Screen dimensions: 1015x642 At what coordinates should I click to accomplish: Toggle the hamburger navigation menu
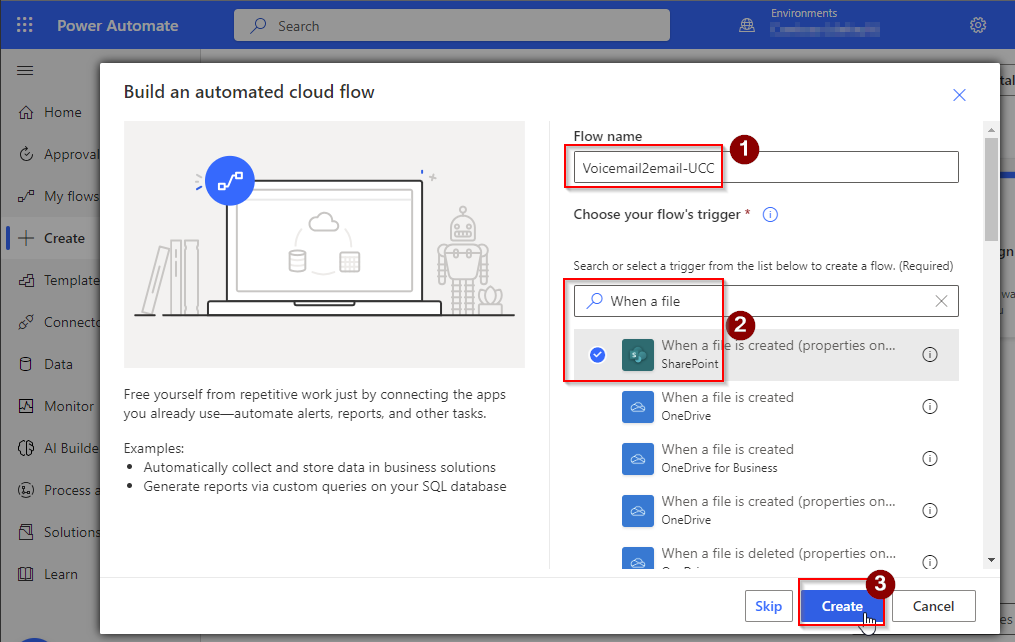(x=25, y=71)
